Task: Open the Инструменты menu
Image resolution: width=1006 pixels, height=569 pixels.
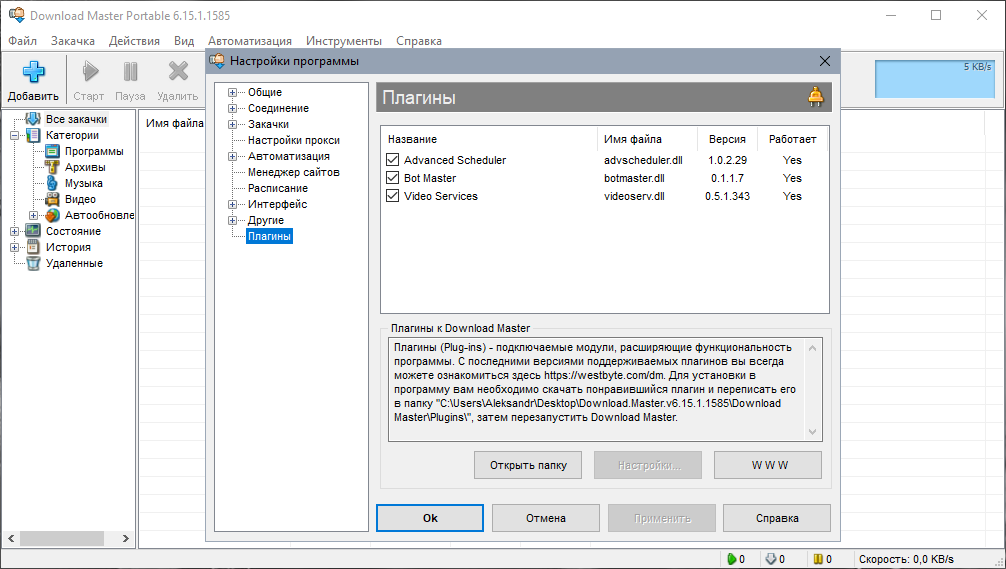Action: tap(344, 40)
